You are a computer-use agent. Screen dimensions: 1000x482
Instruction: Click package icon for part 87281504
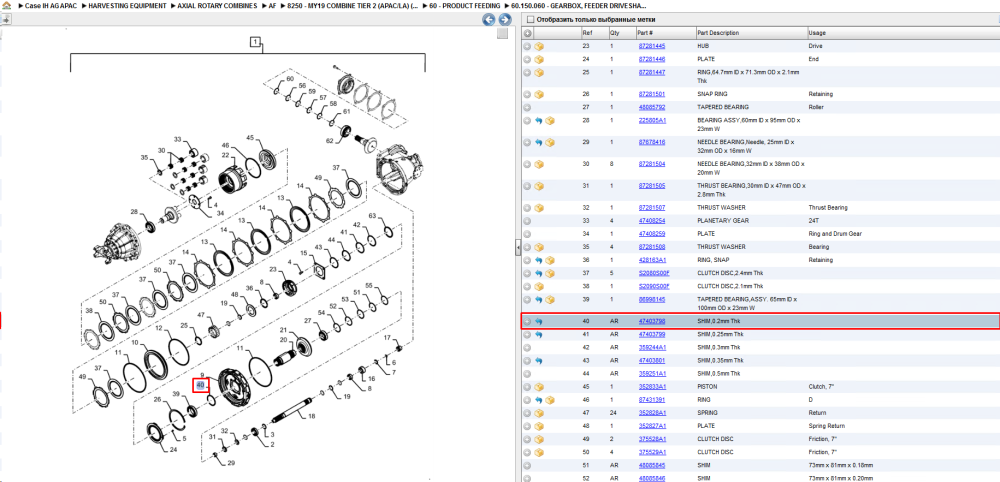pos(539,164)
